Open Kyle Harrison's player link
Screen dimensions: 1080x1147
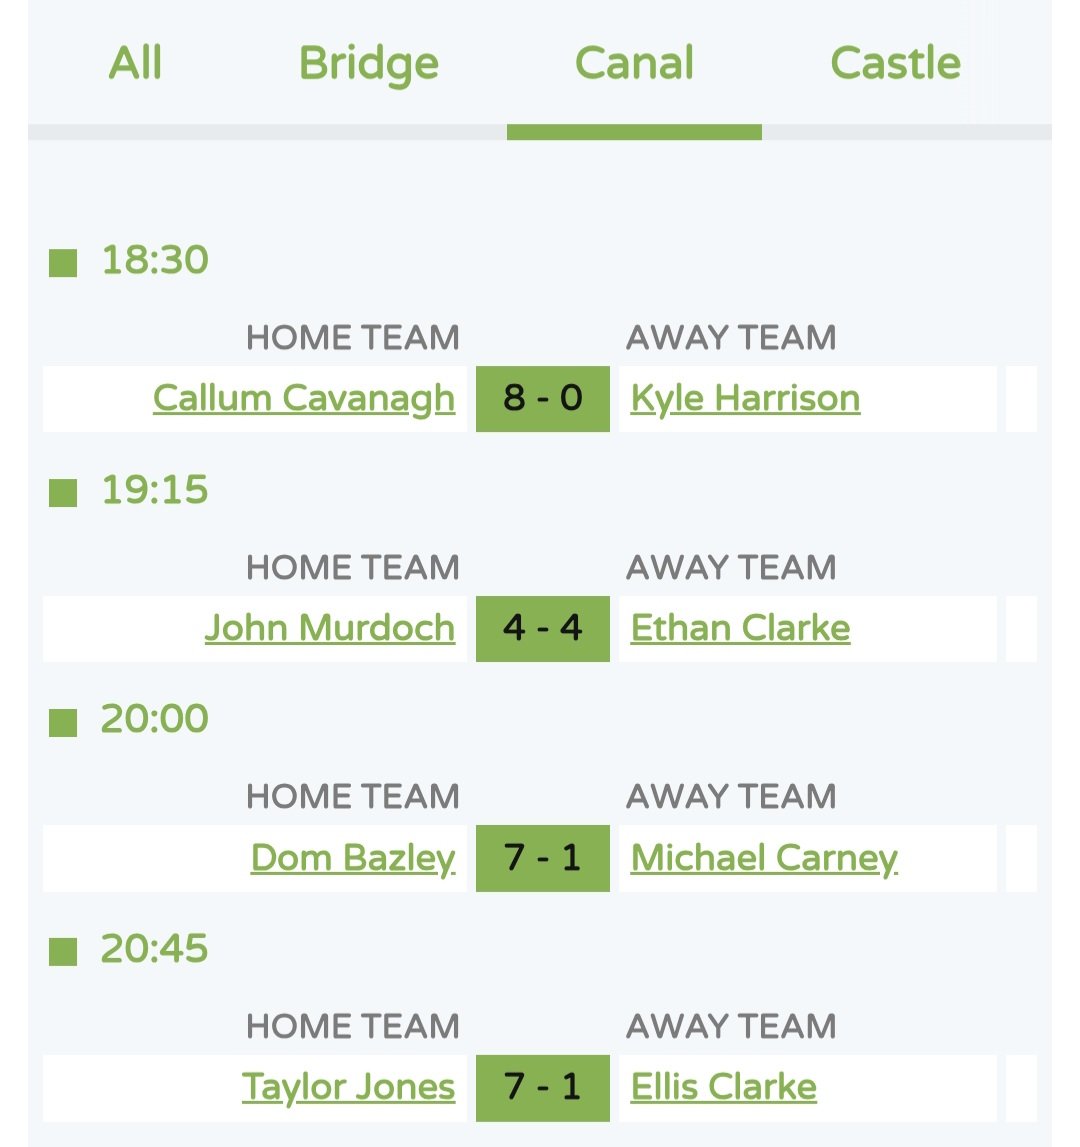[746, 399]
